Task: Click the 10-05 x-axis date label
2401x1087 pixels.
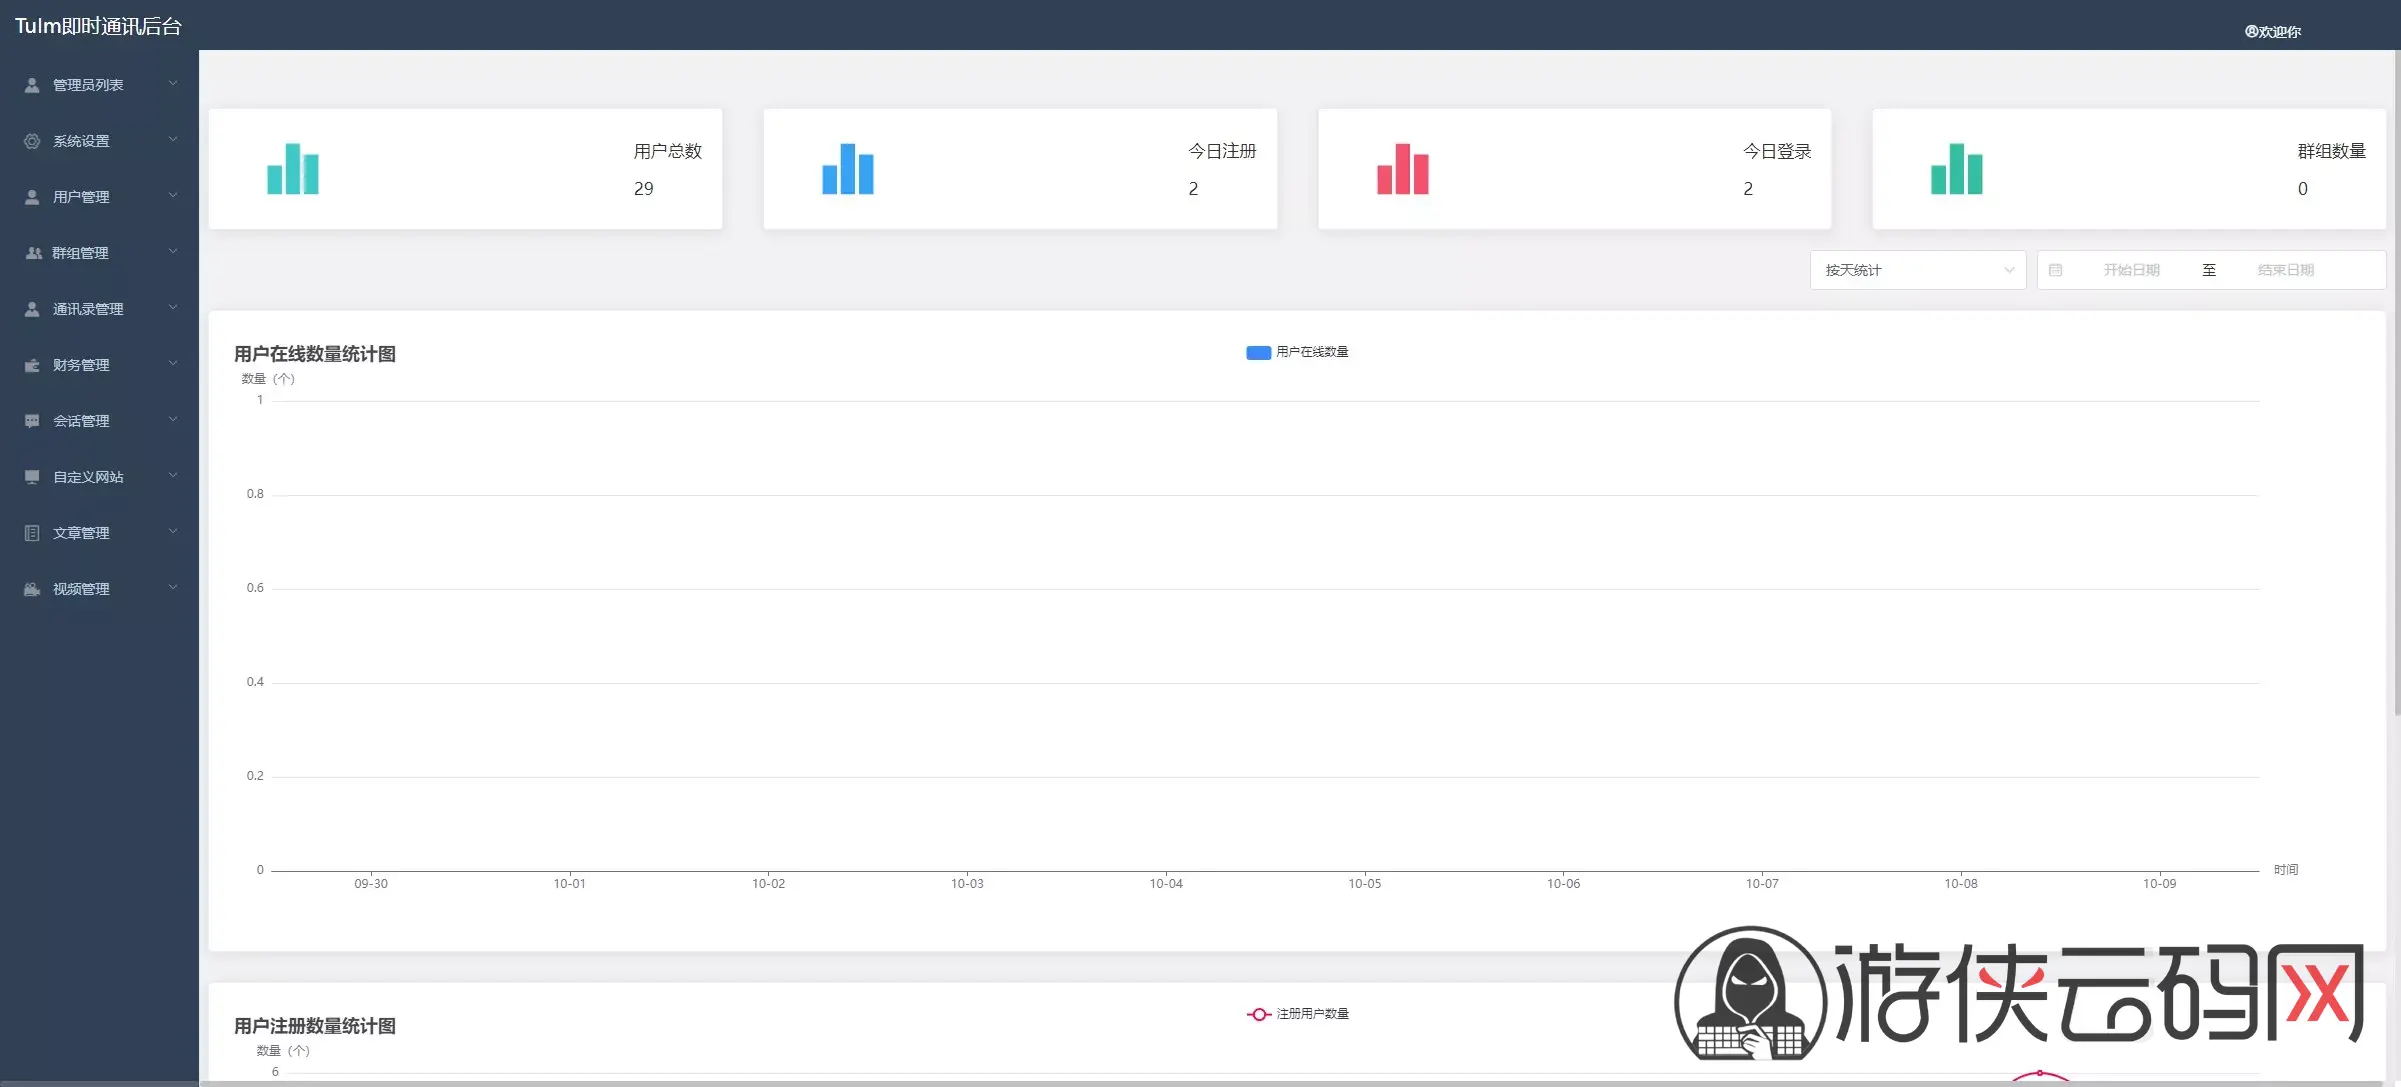Action: click(1365, 884)
